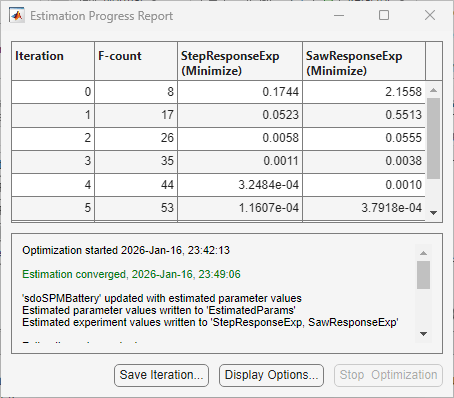This screenshot has height=398, width=454.
Task: Click the MATLAB logo icon in title bar
Action: (17, 15)
